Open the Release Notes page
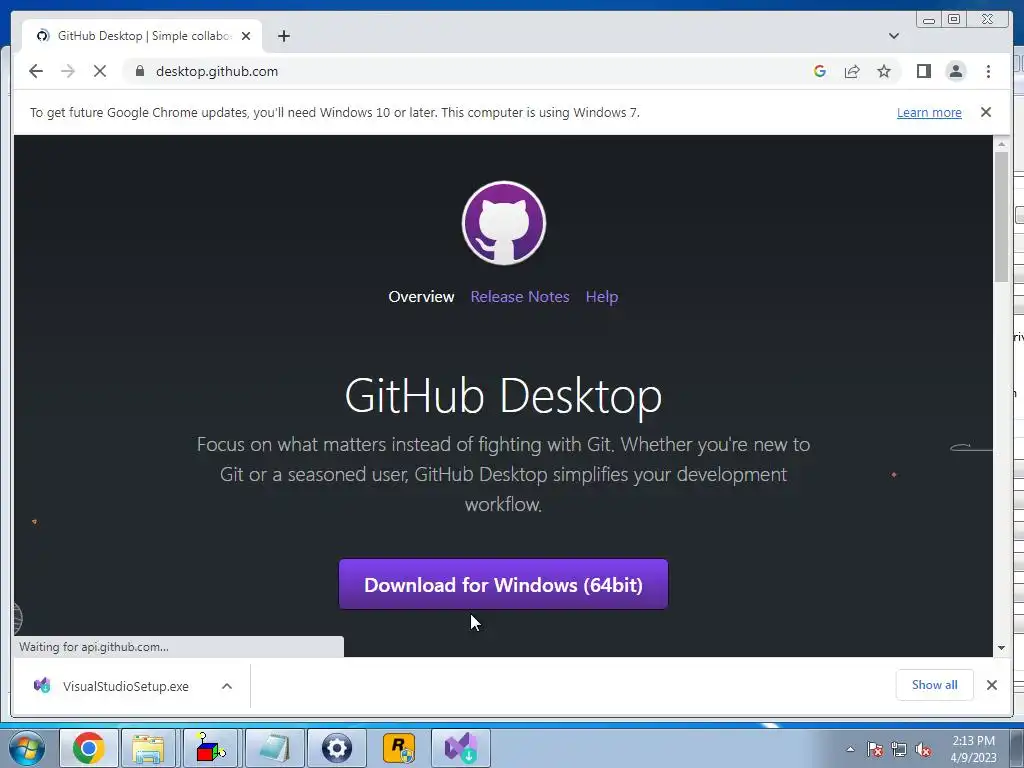This screenshot has height=768, width=1024. coord(520,296)
